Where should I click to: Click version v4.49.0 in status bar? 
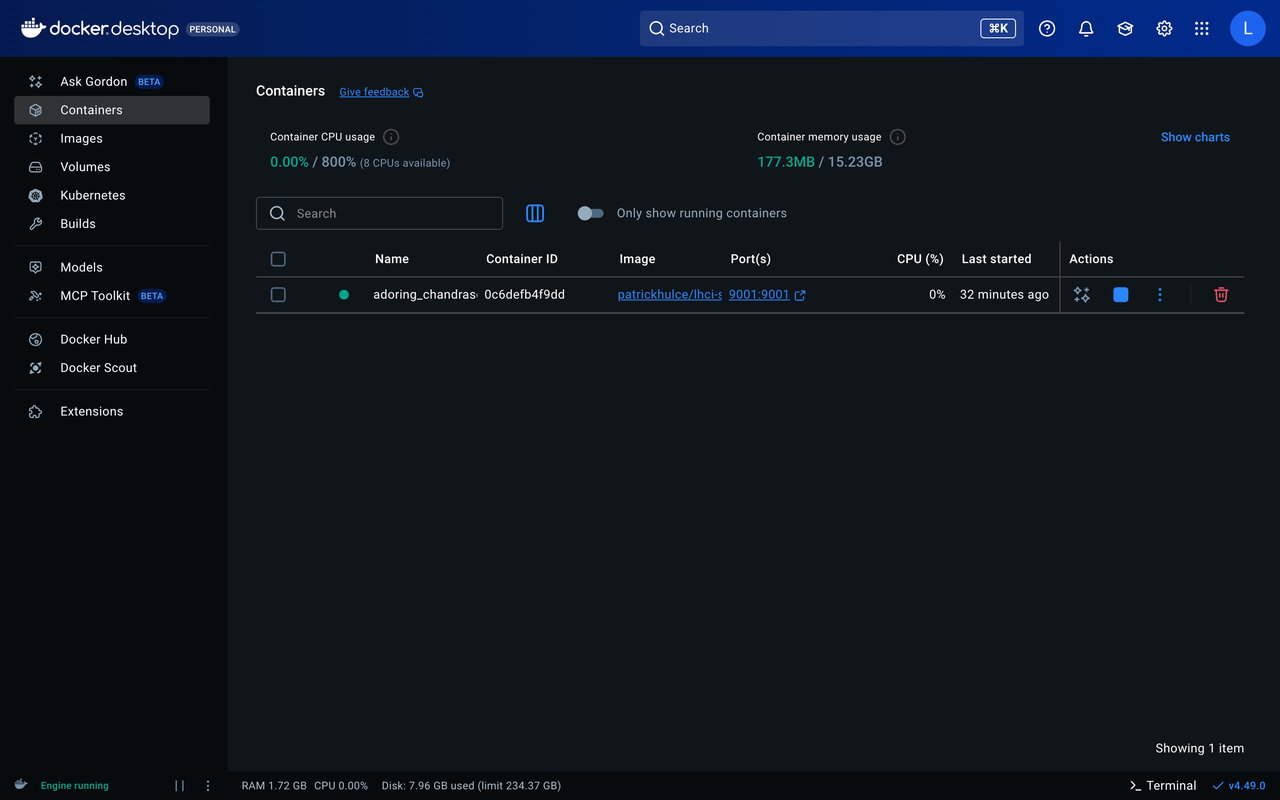tap(1239, 786)
